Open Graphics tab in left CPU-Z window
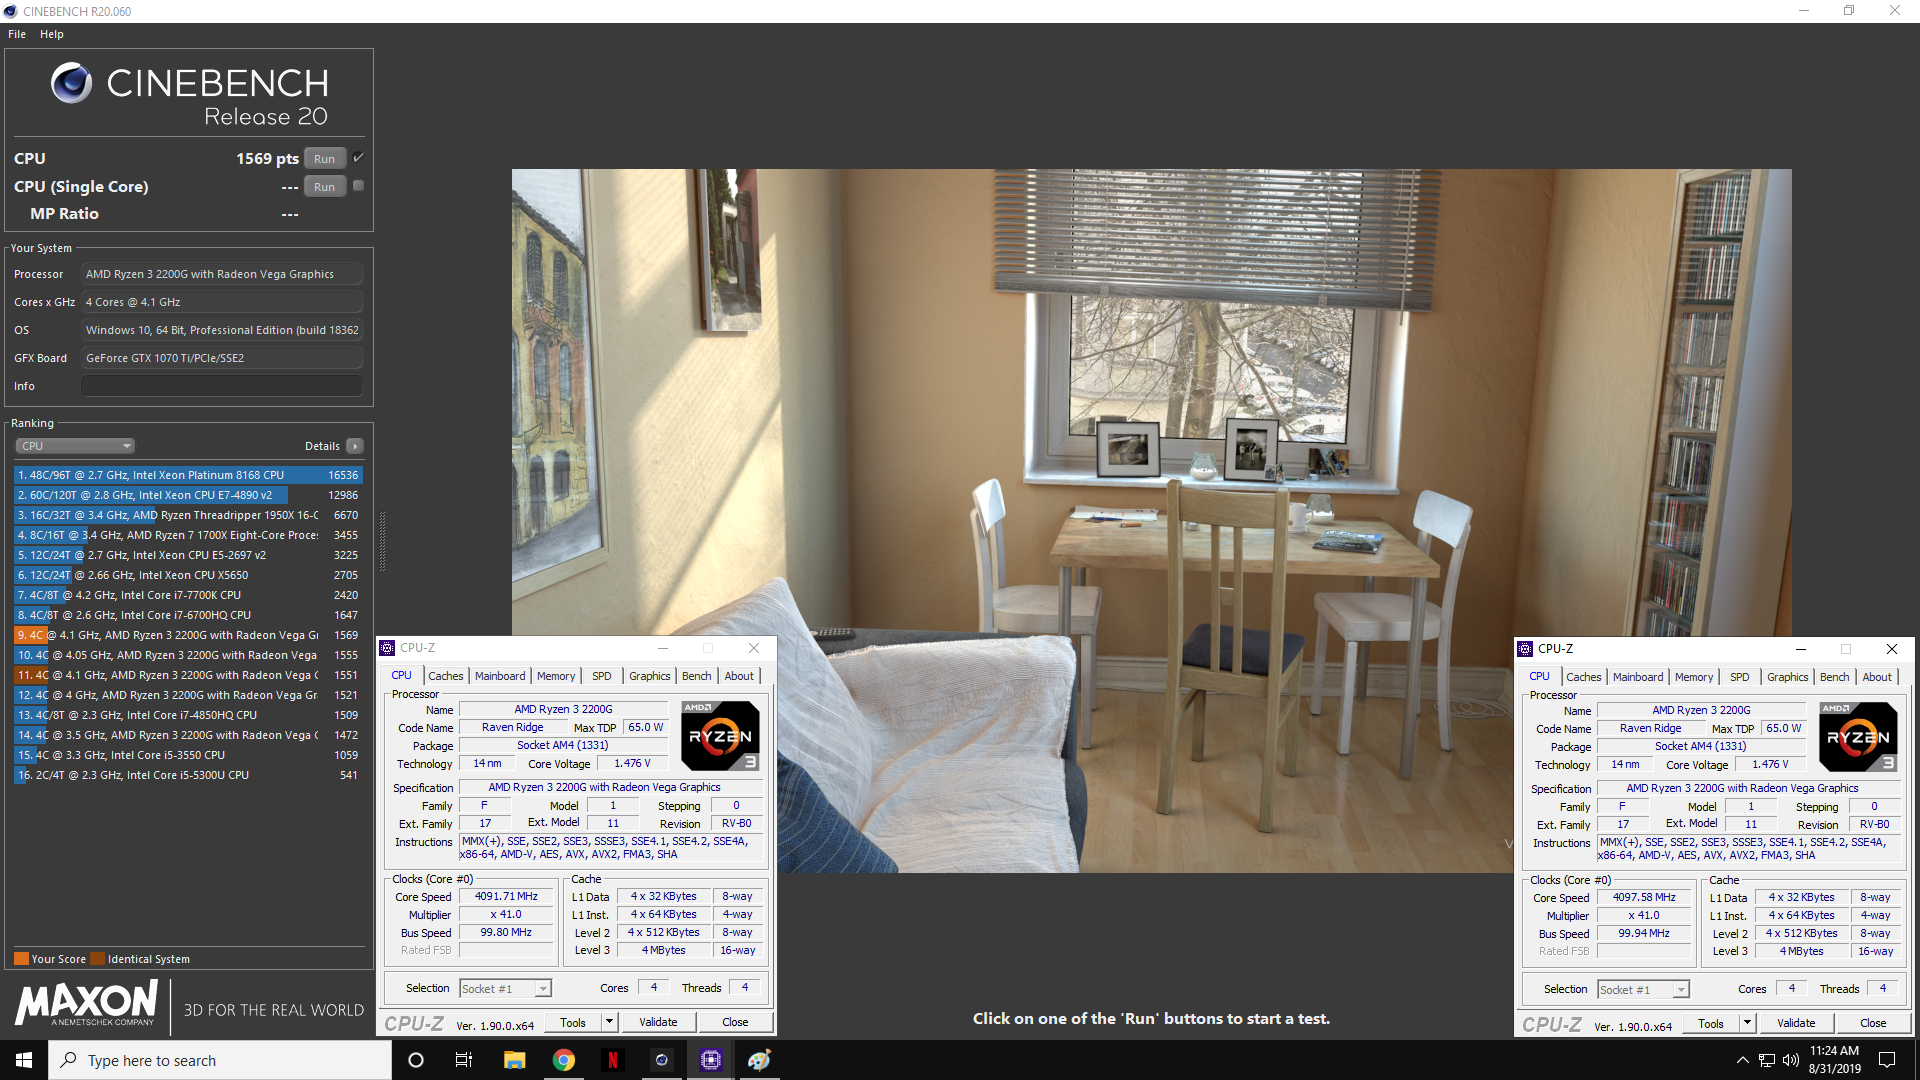Image resolution: width=1920 pixels, height=1080 pixels. pos(650,676)
